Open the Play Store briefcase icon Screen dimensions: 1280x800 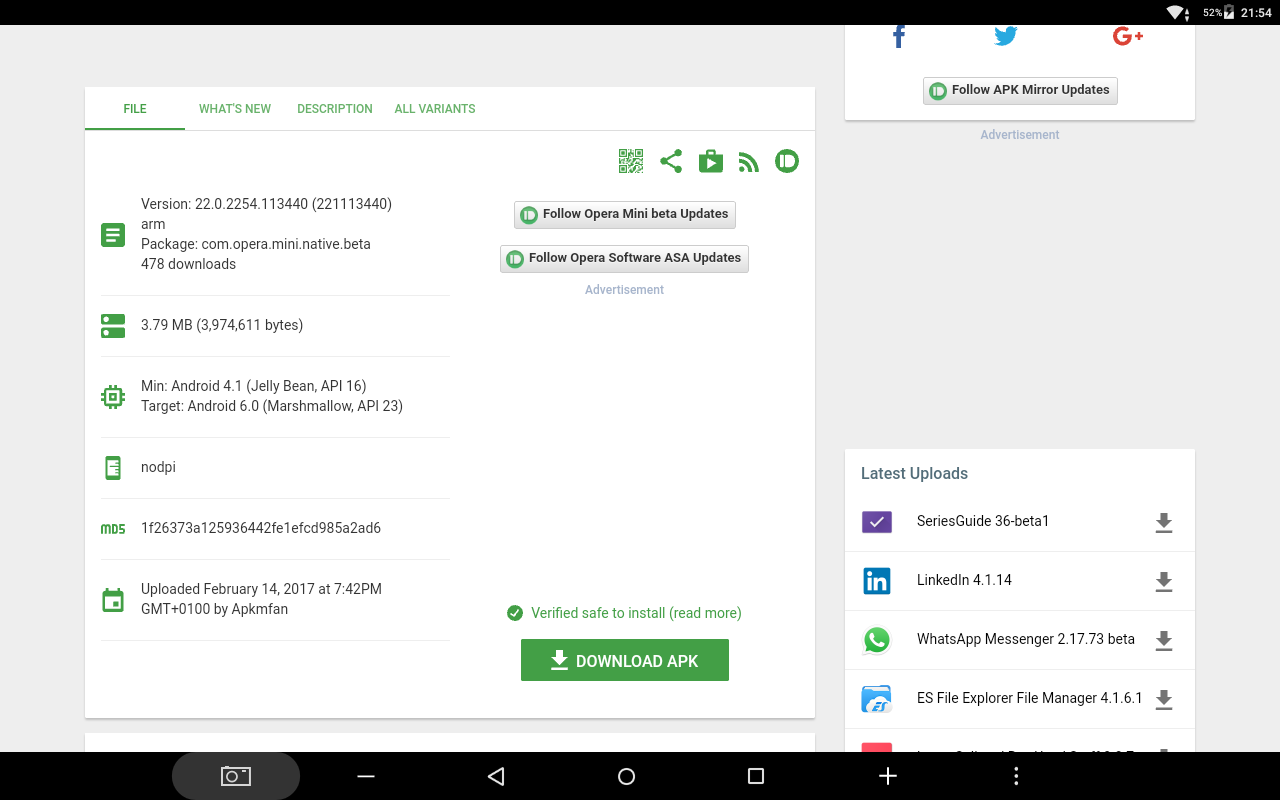click(x=711, y=161)
